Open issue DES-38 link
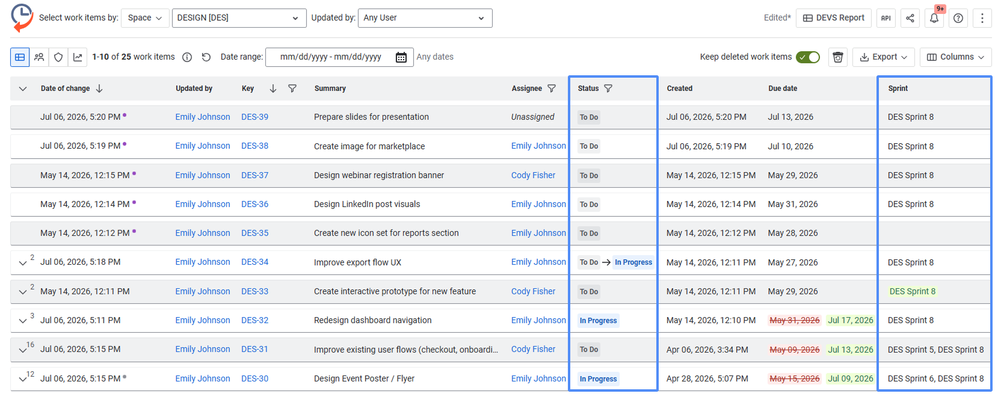 [255, 146]
